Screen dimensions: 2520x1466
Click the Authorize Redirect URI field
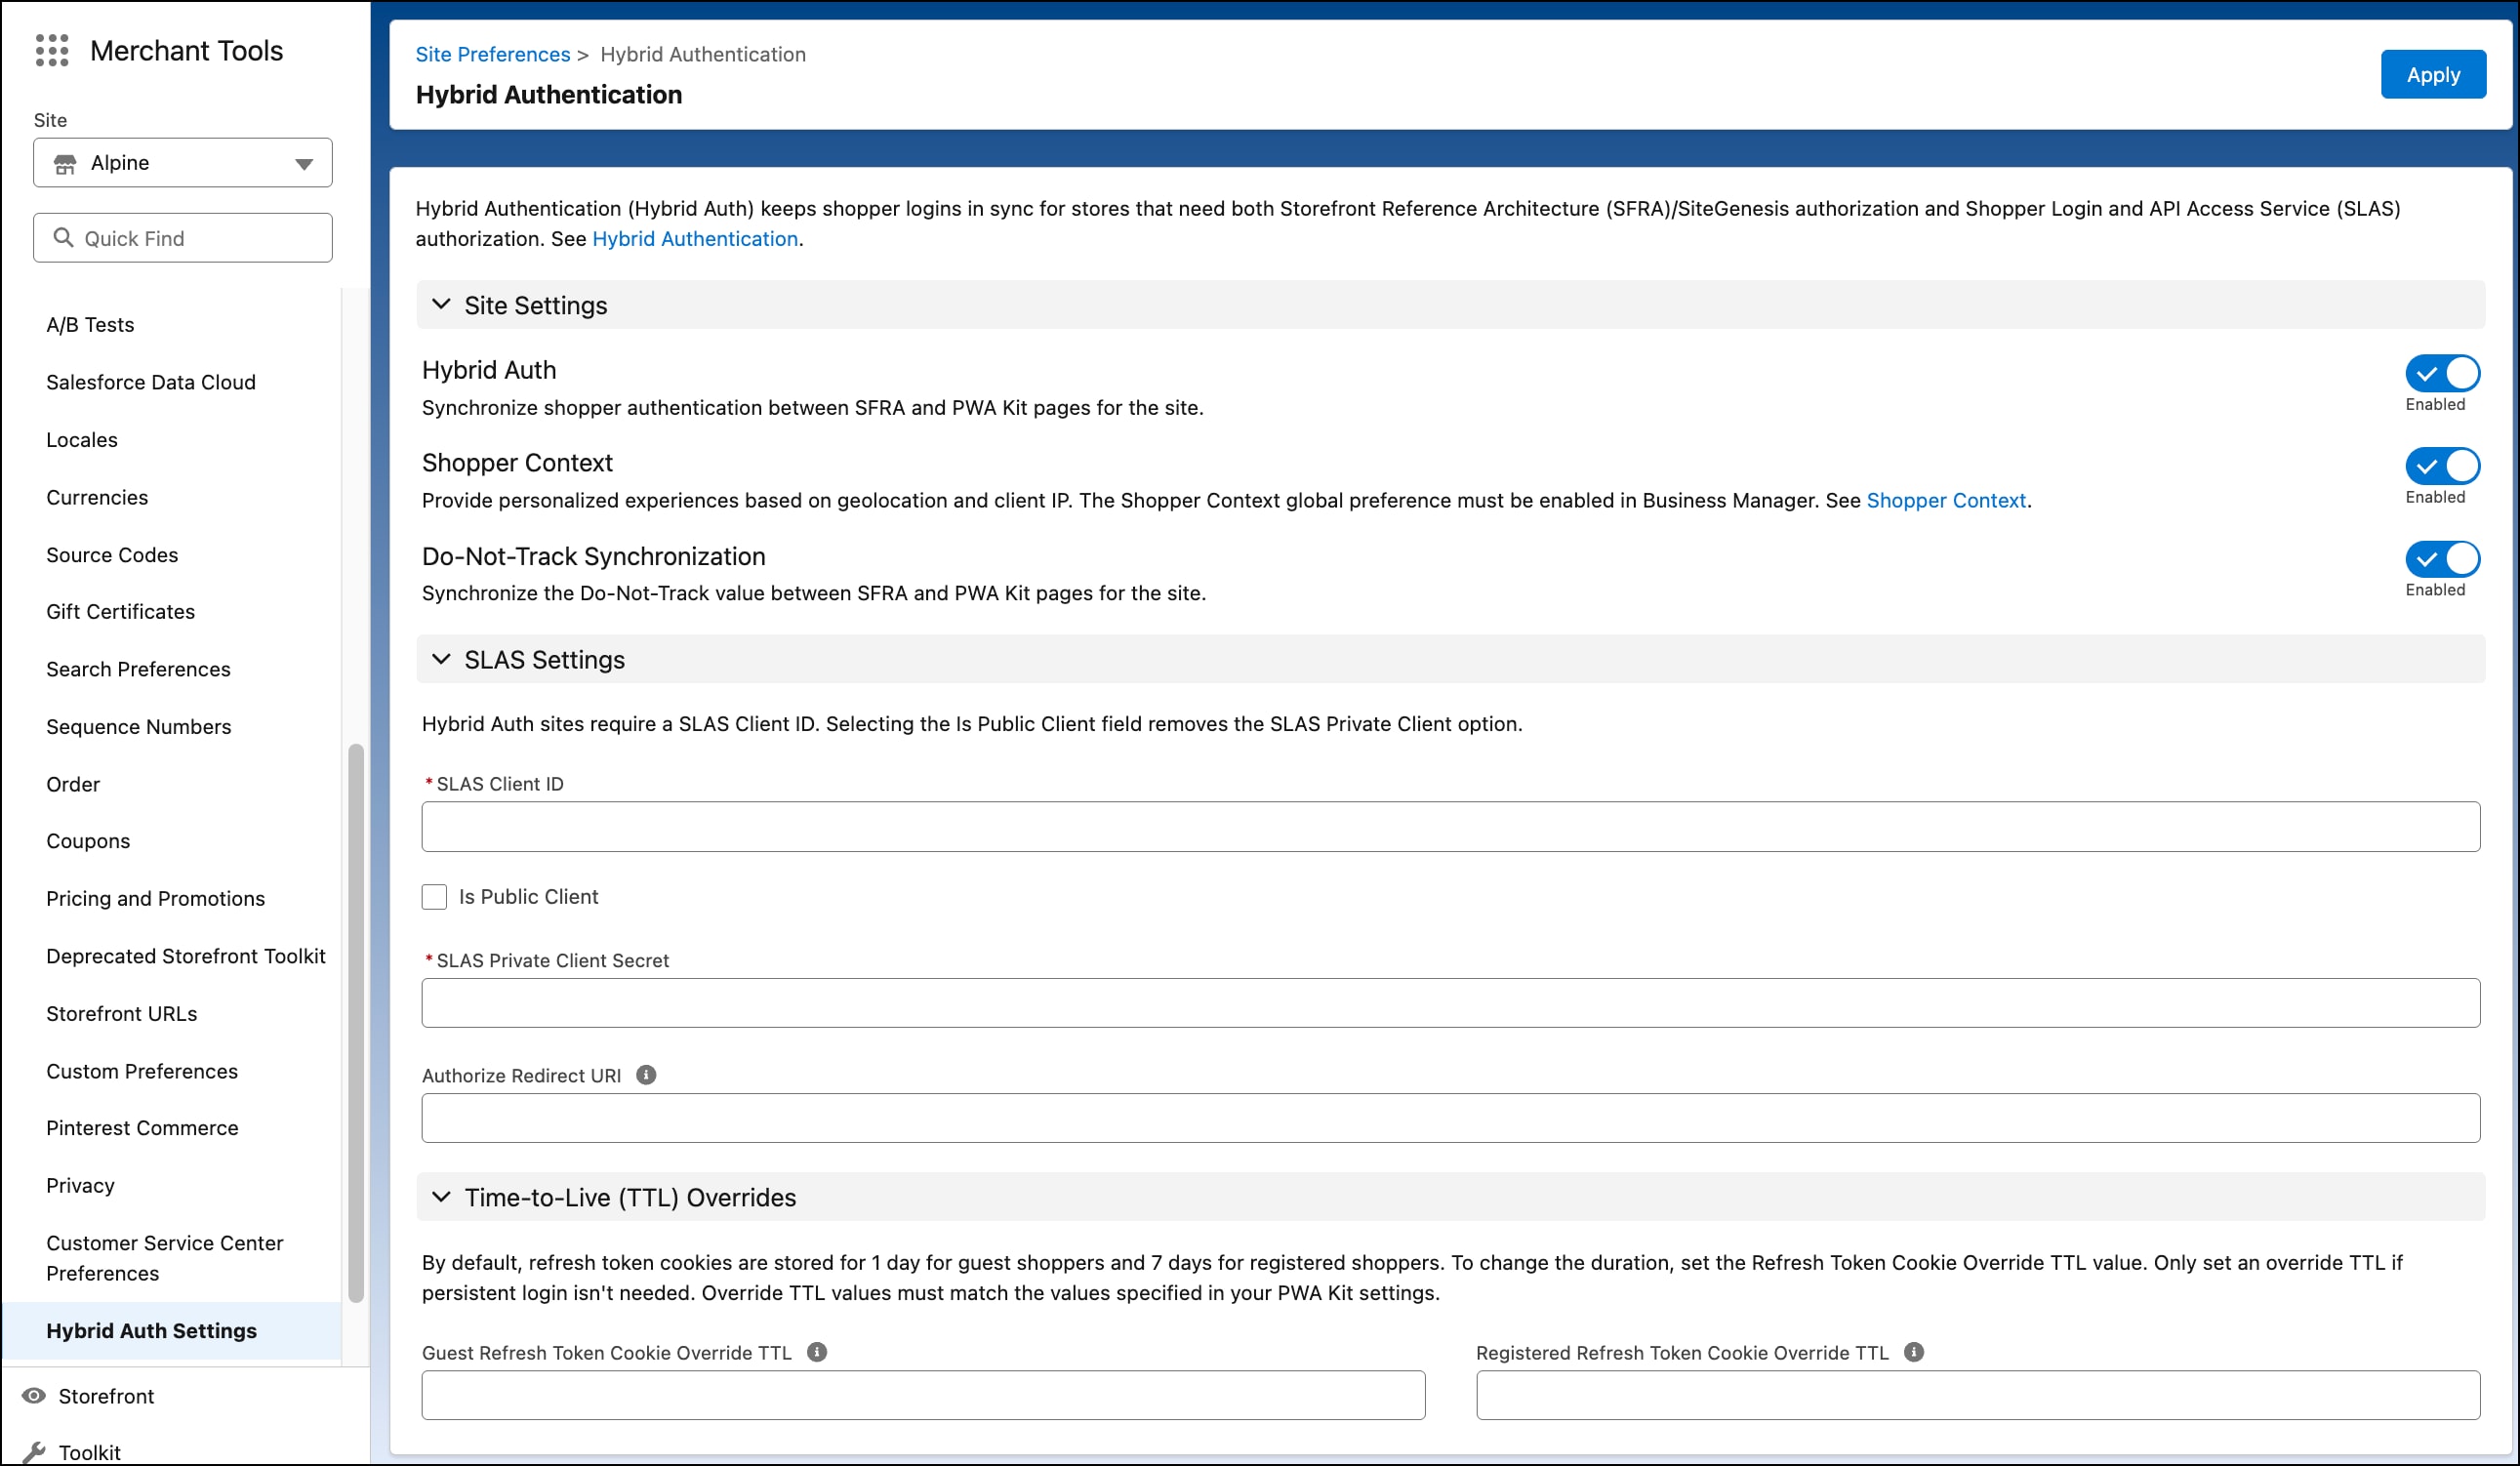[x=1451, y=1118]
